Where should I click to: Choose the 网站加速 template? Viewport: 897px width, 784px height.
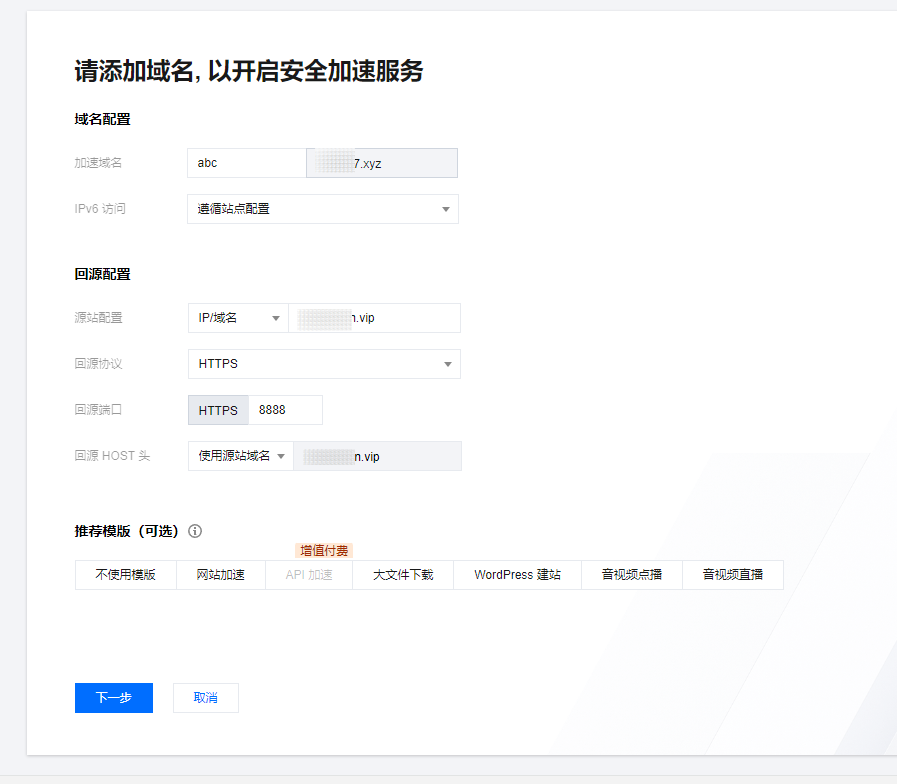tap(220, 575)
